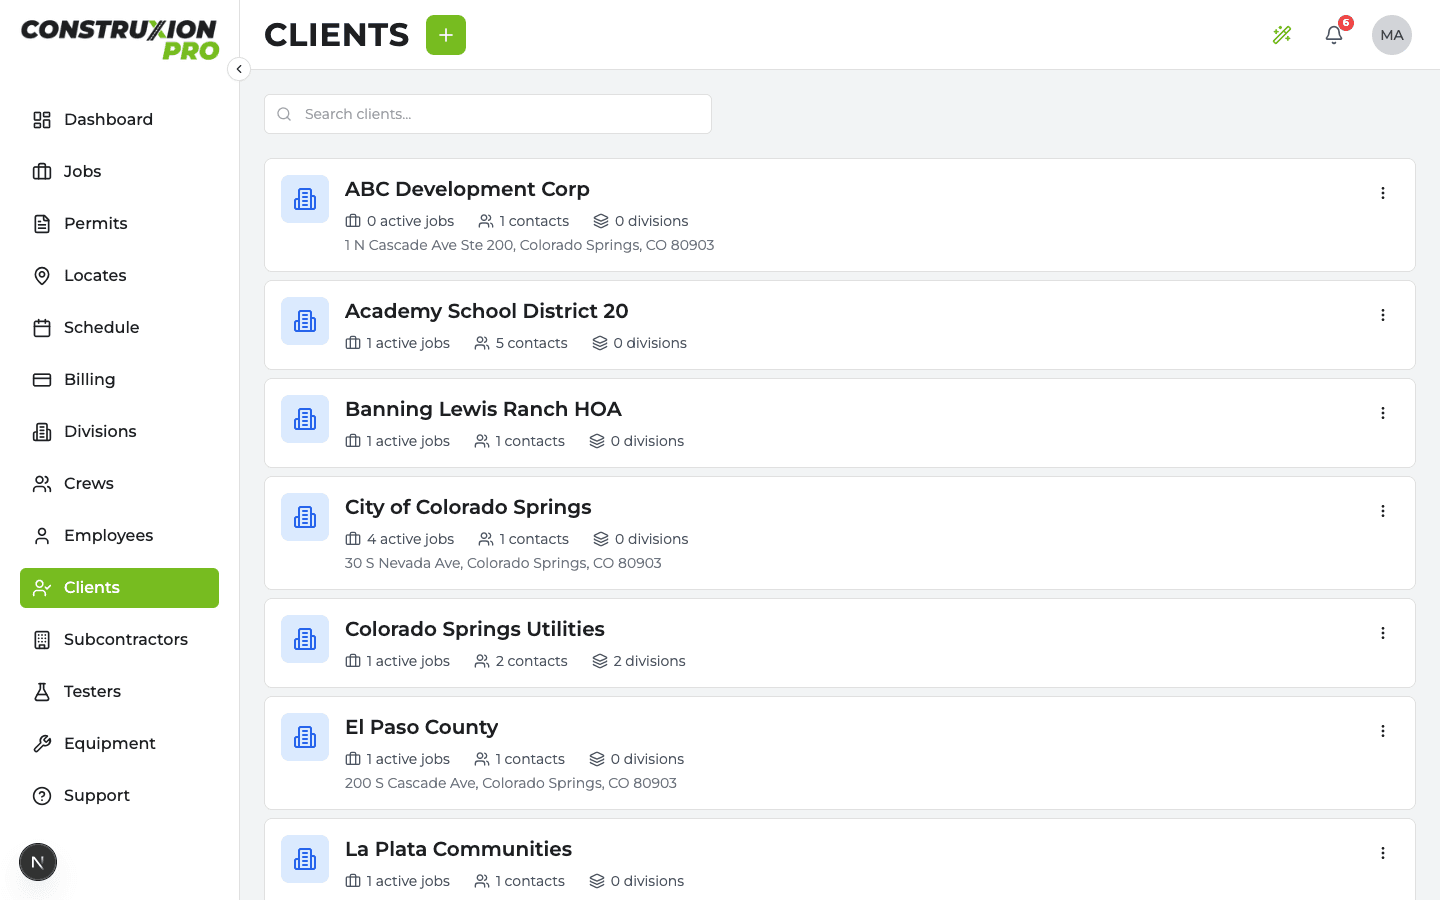
Task: Open options menu for Academy School District 20
Action: coord(1383,315)
